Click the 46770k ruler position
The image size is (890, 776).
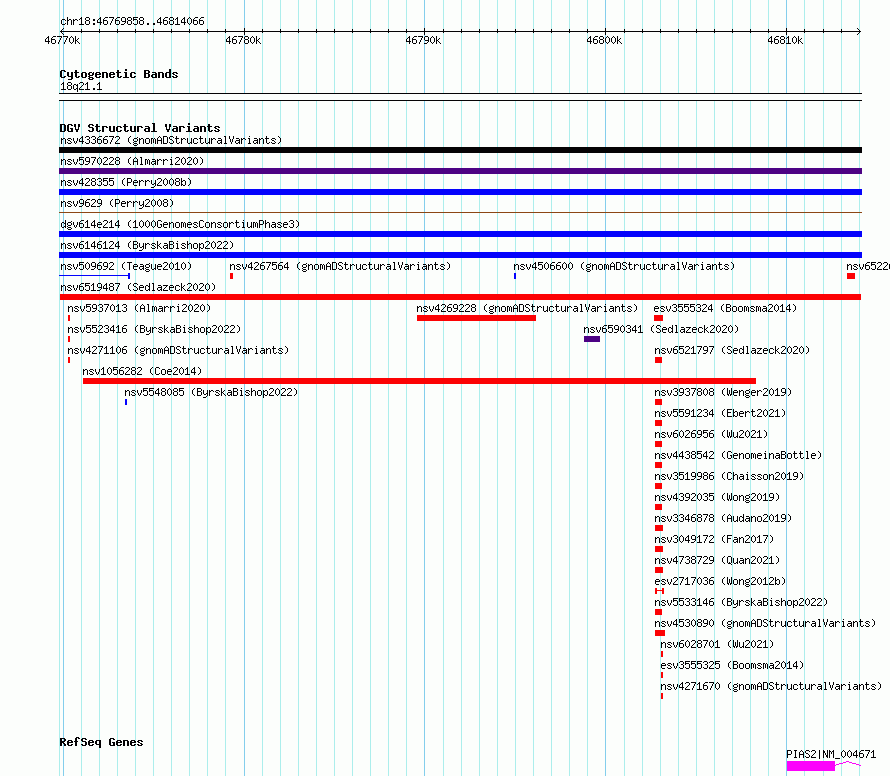(x=62, y=40)
